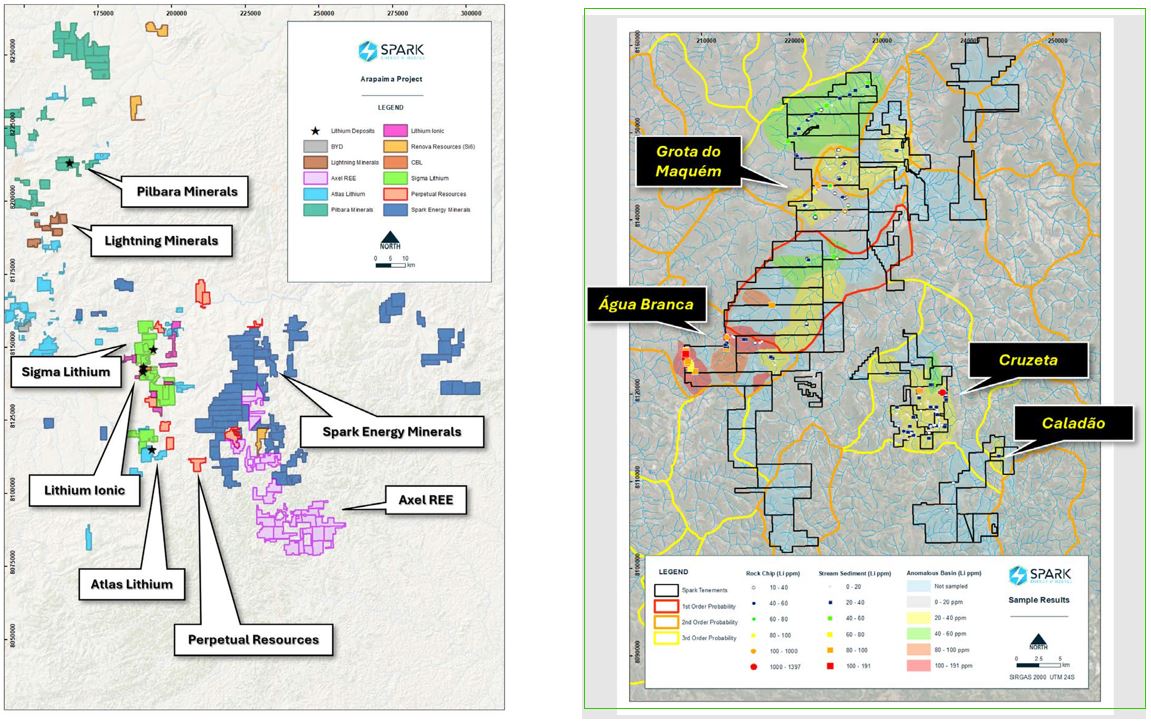The height and width of the screenshot is (721, 1151).
Task: Click the Lightning Minerals brown legend swatch
Action: (x=316, y=162)
